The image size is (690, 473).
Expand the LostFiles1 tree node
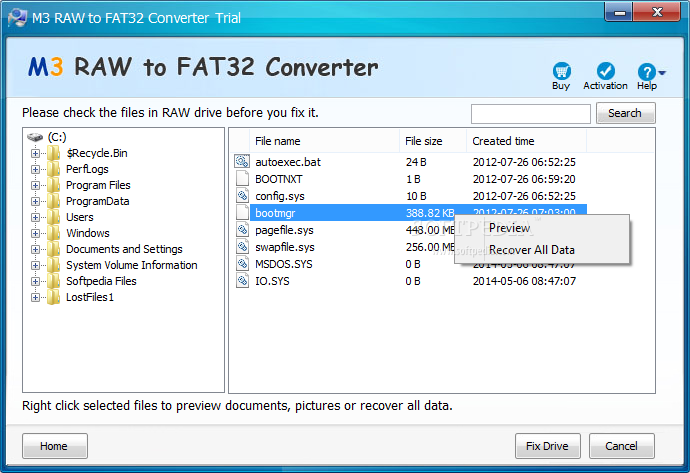click(x=35, y=297)
